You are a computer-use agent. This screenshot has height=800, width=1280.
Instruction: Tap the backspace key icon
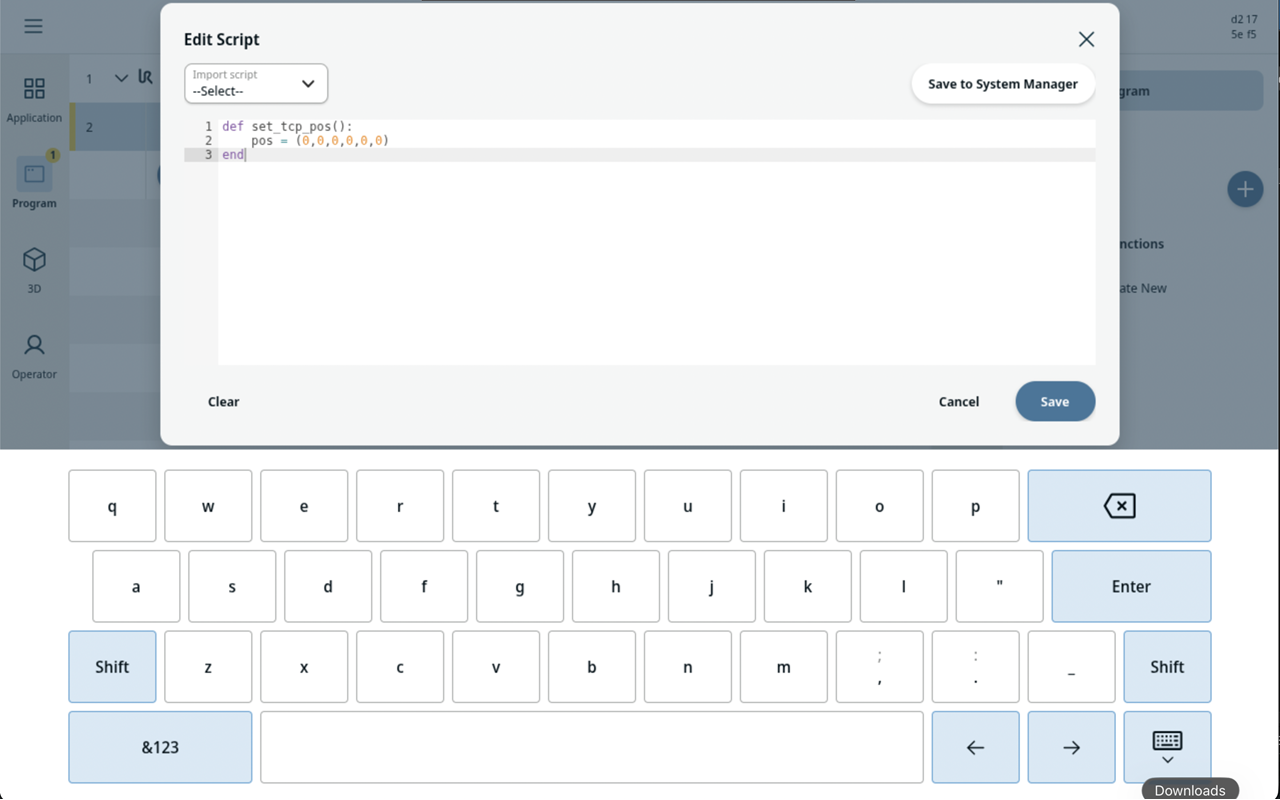[1119, 506]
